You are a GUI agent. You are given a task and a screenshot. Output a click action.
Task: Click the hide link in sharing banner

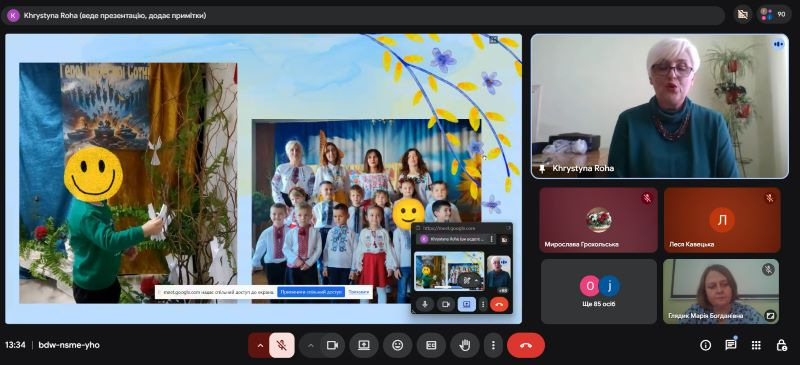358,292
